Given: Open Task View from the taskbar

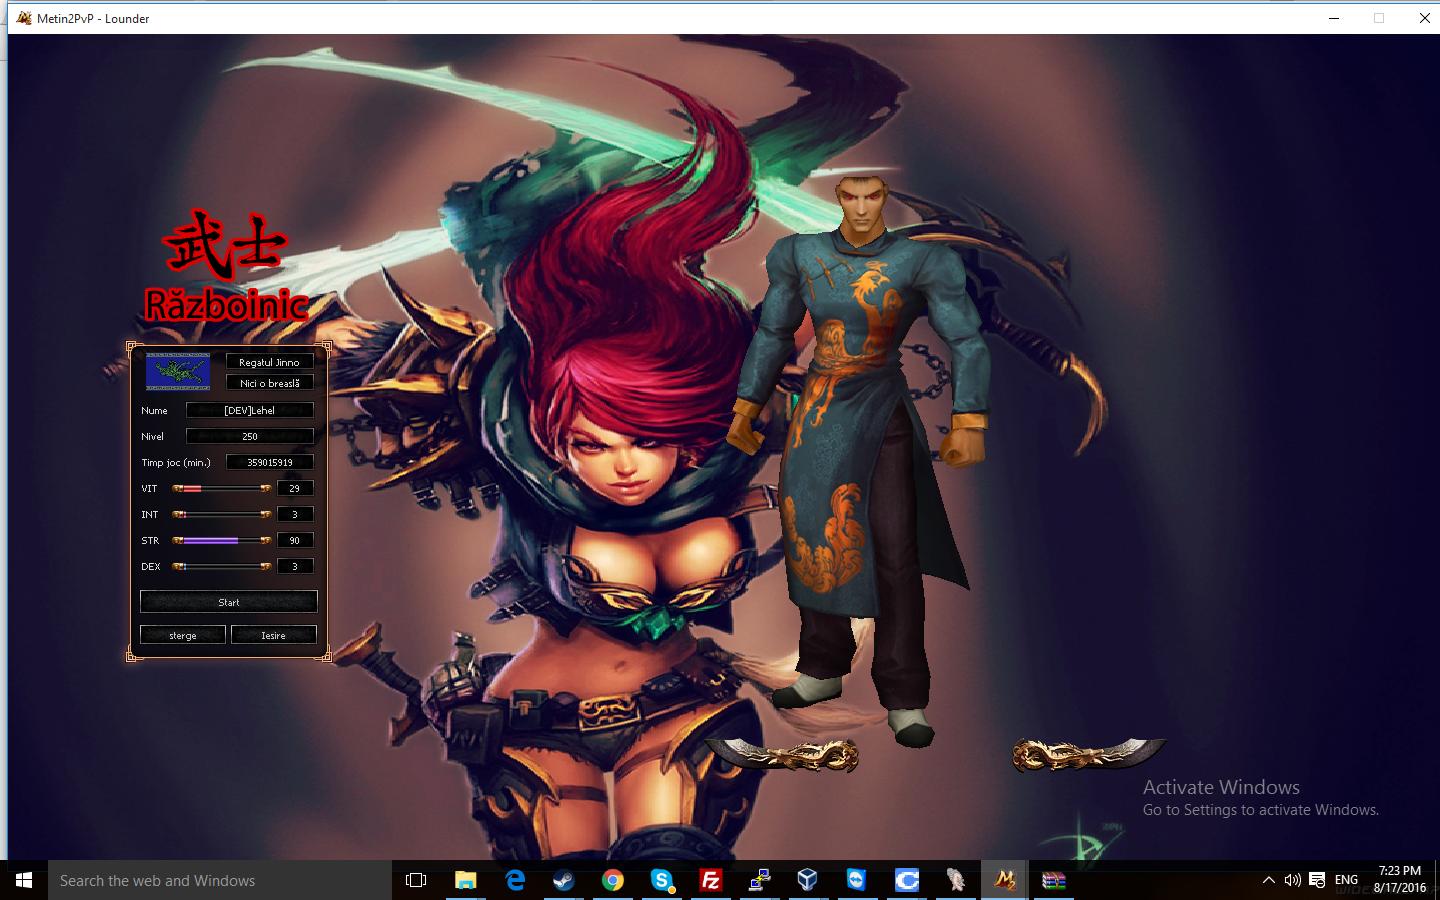Looking at the screenshot, I should pyautogui.click(x=416, y=880).
